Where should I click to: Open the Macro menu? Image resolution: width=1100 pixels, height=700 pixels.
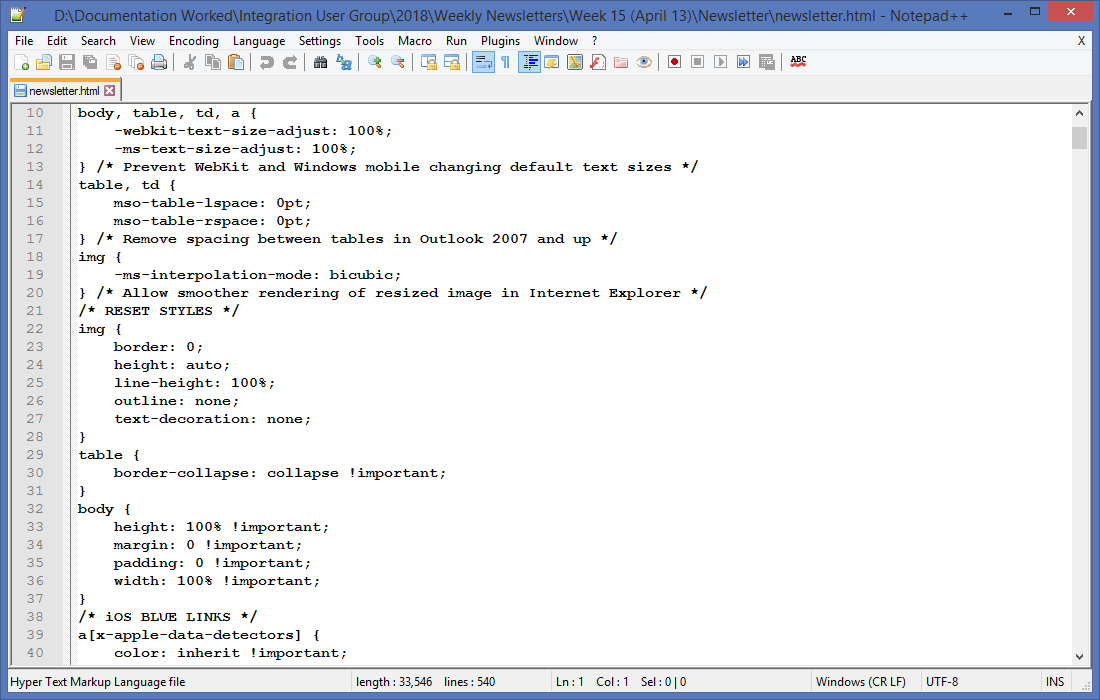(414, 41)
